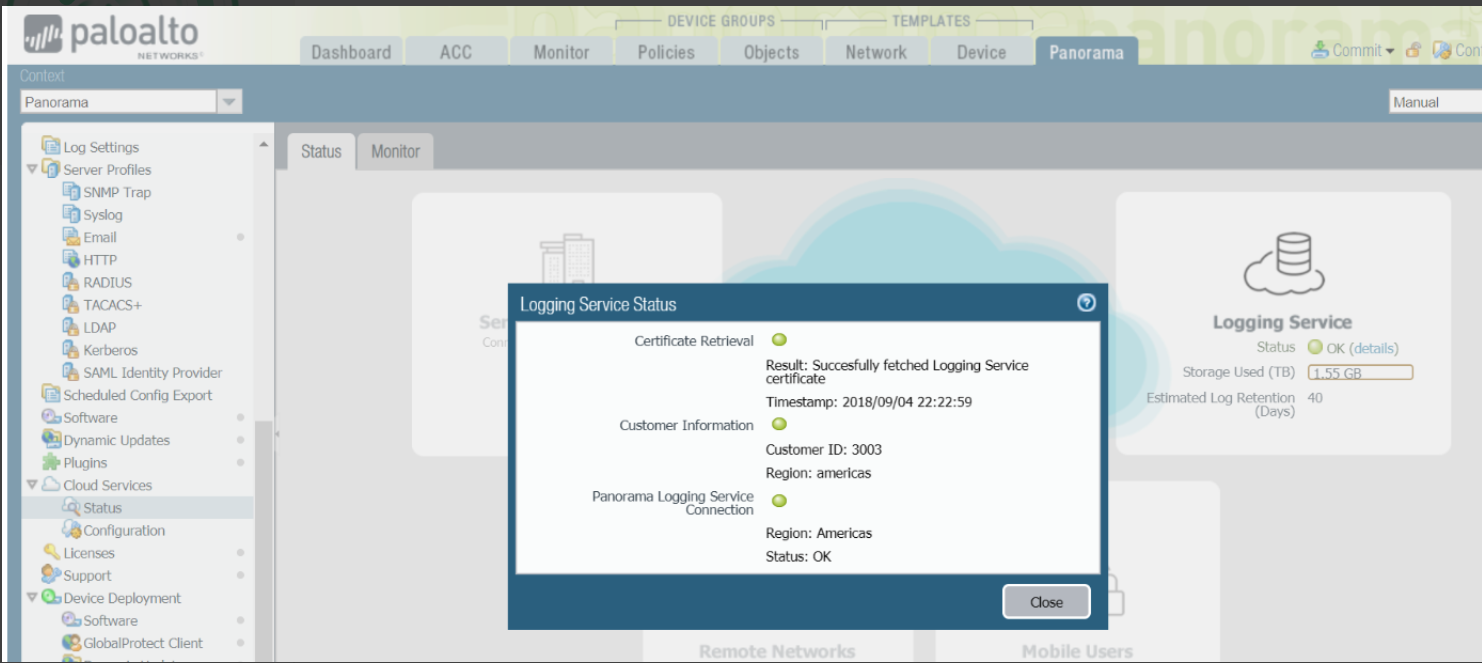
Task: Click the Logging Service cloud database icon
Action: pyautogui.click(x=1284, y=262)
